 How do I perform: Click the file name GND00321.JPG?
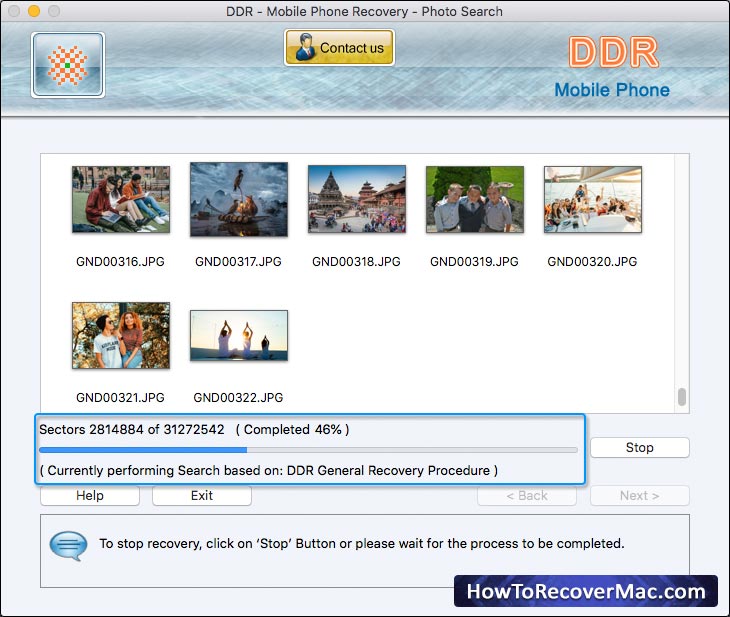tap(121, 398)
